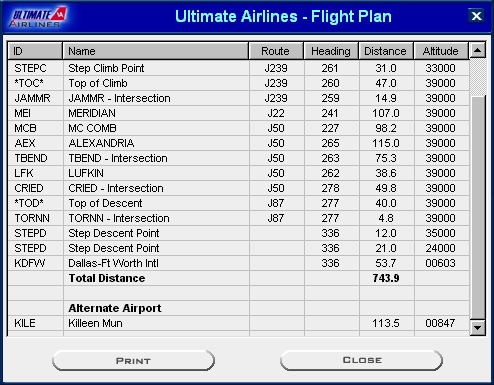Click the Route column header
494x385 pixels.
point(276,51)
